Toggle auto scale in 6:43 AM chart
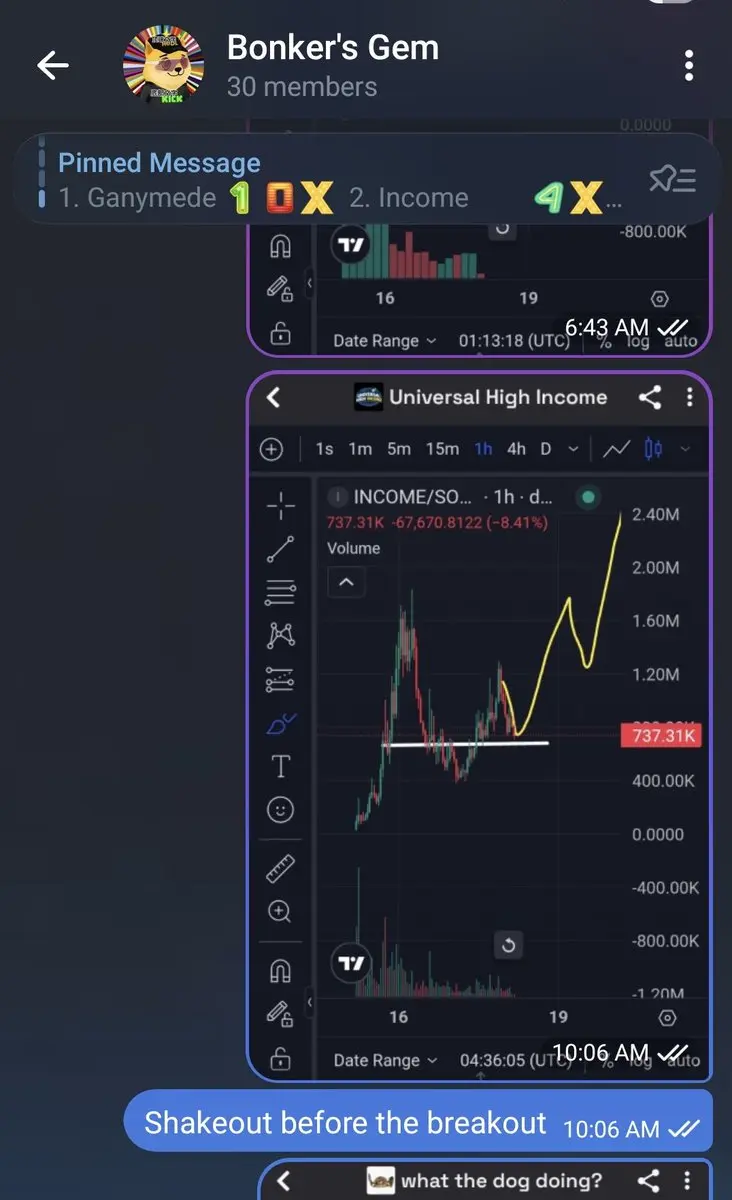The image size is (732, 1200). pos(682,341)
